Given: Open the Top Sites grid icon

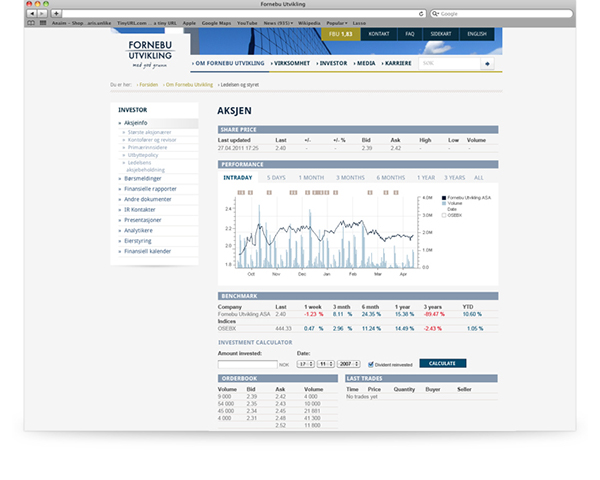Looking at the screenshot, I should coord(43,23).
